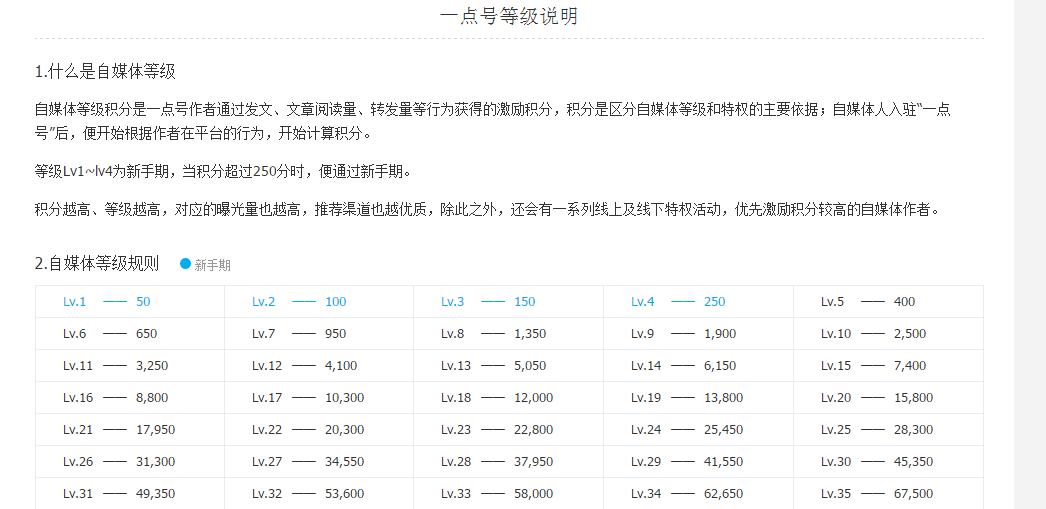Click the Lv.8 1,350 table cell
1046x509 pixels.
point(508,334)
